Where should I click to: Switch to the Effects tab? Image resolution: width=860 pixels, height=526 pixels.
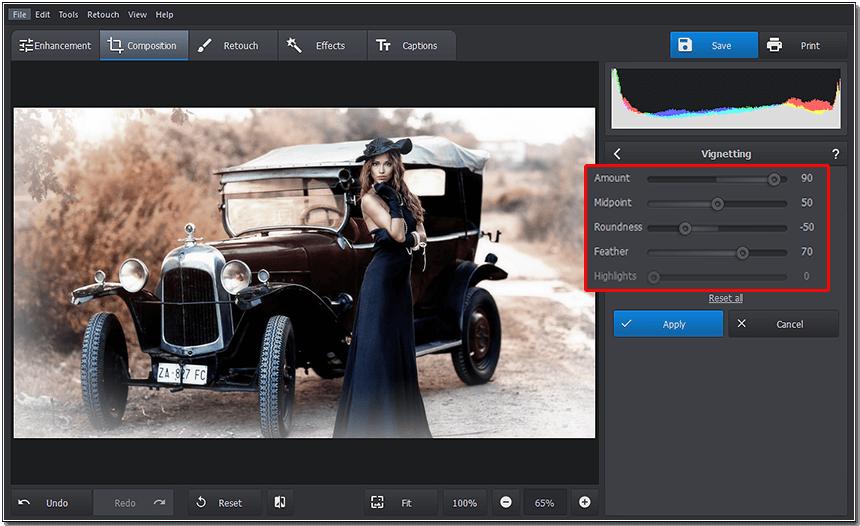pos(322,46)
